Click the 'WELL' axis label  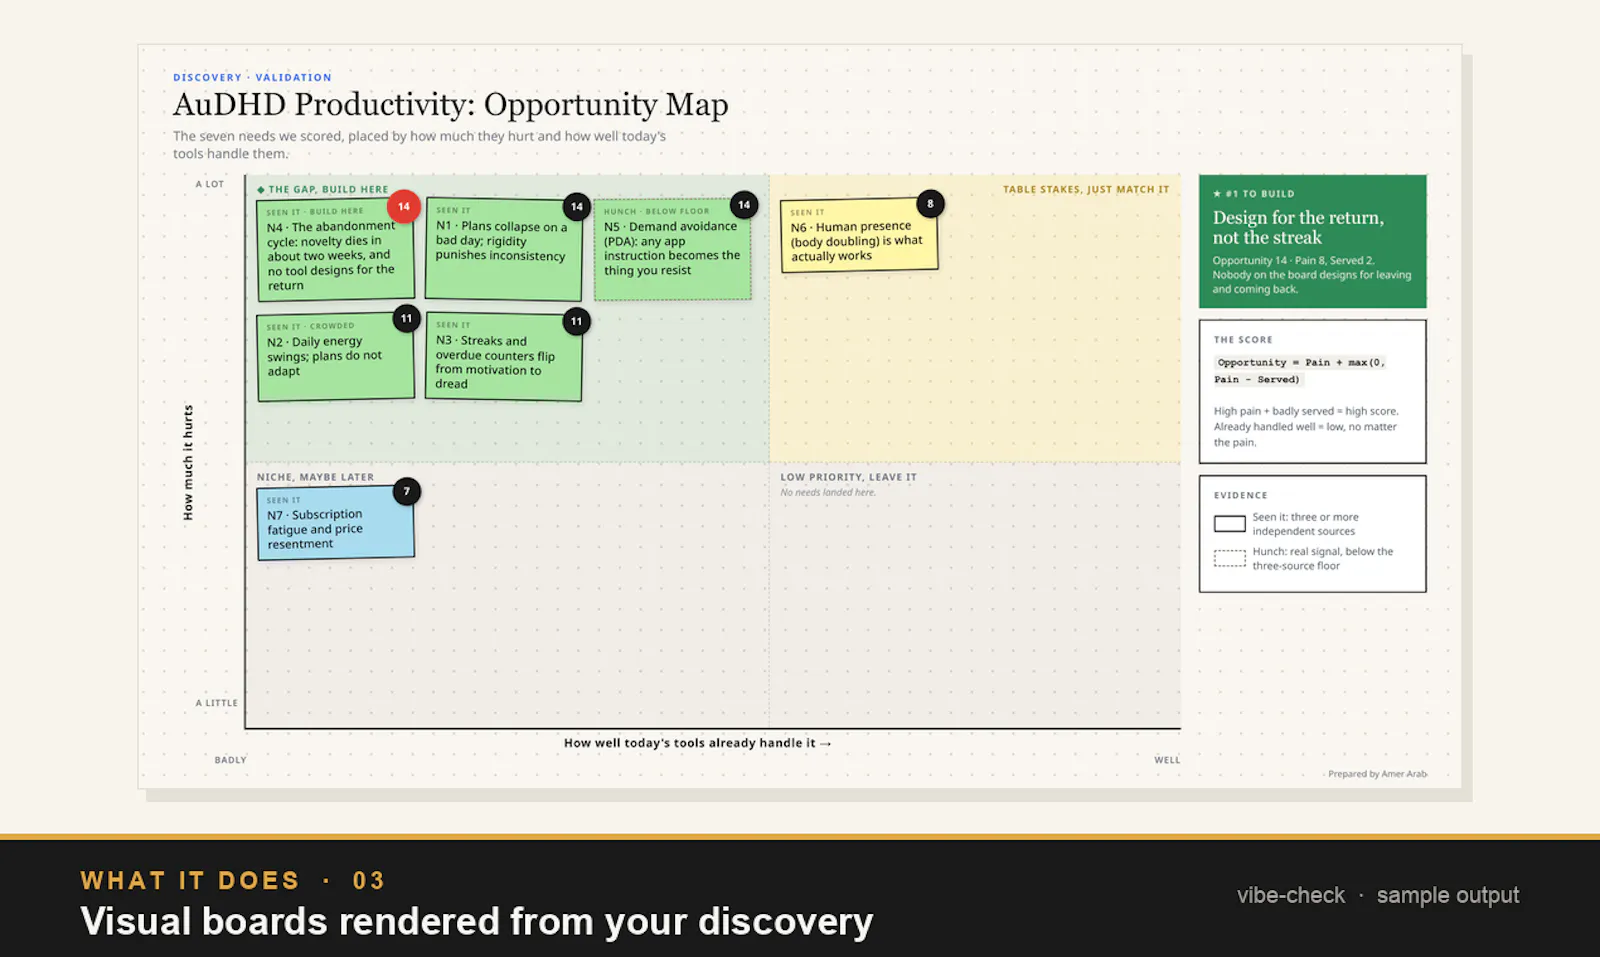(x=1167, y=760)
